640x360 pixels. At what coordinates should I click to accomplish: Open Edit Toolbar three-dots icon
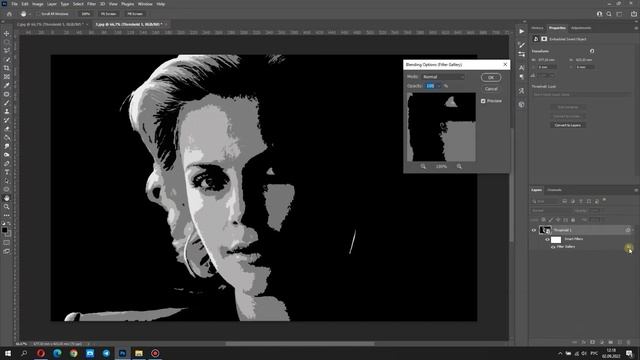coord(7,215)
